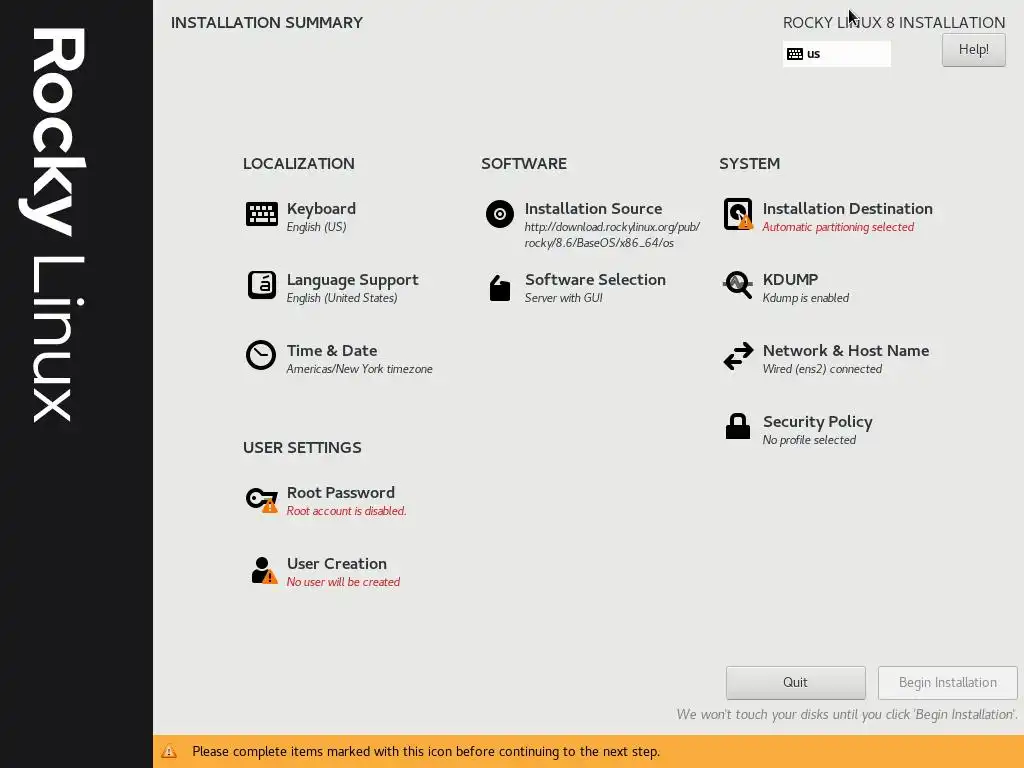Viewport: 1024px width, 768px height.
Task: Open KDUMP configuration
Action: pyautogui.click(x=790, y=280)
